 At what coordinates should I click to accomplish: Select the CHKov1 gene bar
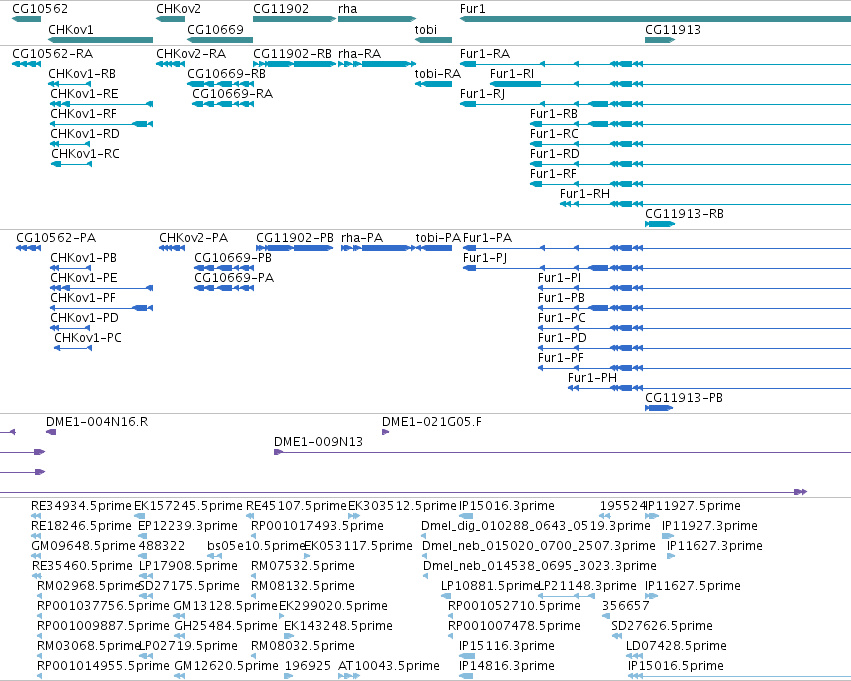(100, 40)
